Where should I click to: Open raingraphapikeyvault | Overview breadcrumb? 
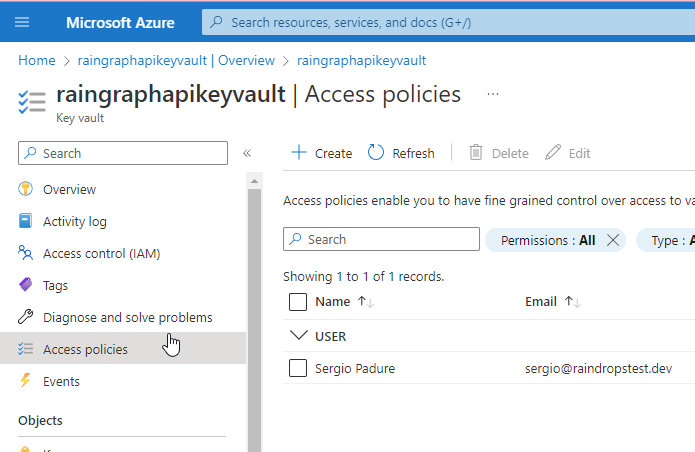coord(176,60)
